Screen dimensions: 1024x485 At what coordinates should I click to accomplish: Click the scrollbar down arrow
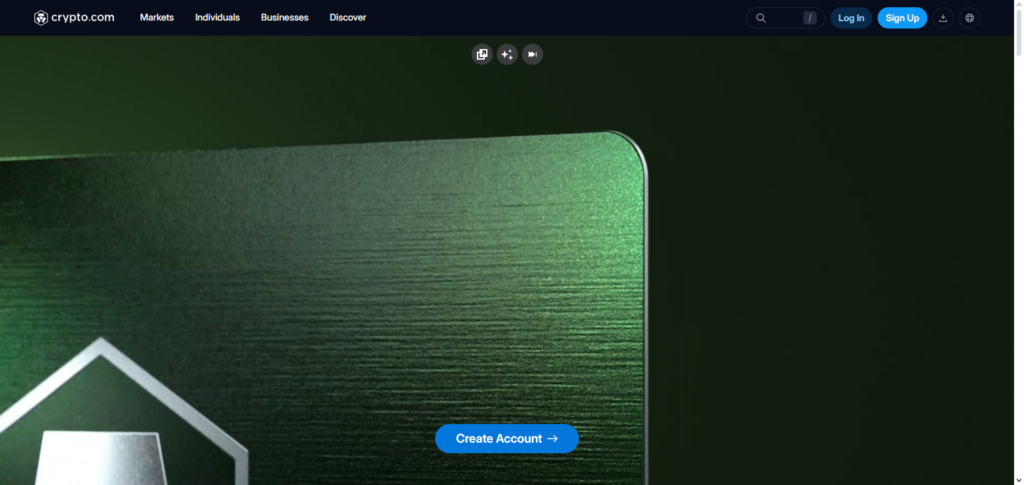point(1018,480)
